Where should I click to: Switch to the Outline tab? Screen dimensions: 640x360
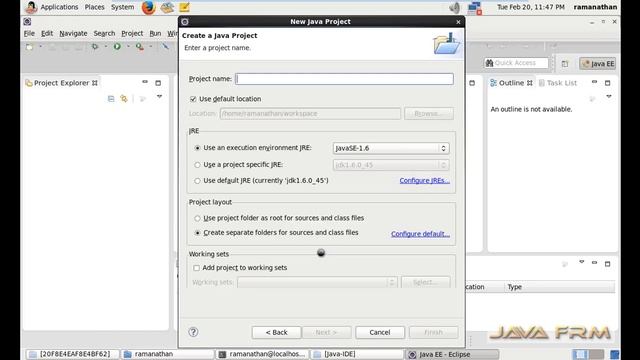(511, 83)
